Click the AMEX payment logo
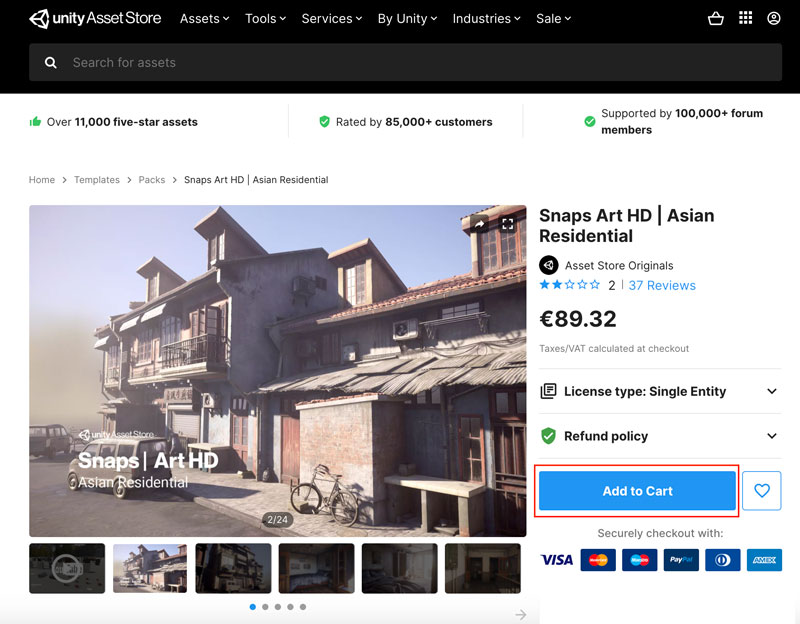Screen dimensions: 800x624 click(x=764, y=560)
